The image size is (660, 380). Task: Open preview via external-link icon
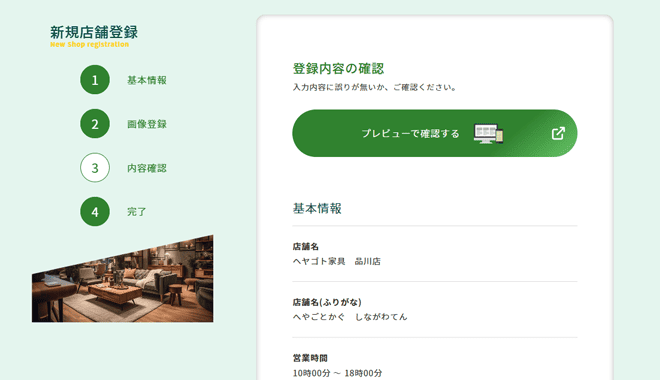point(558,133)
